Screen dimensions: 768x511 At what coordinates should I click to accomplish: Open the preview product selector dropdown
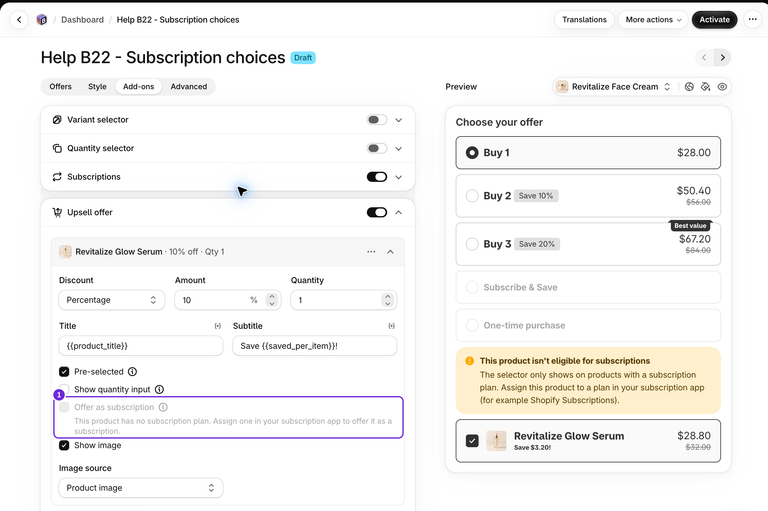click(614, 87)
